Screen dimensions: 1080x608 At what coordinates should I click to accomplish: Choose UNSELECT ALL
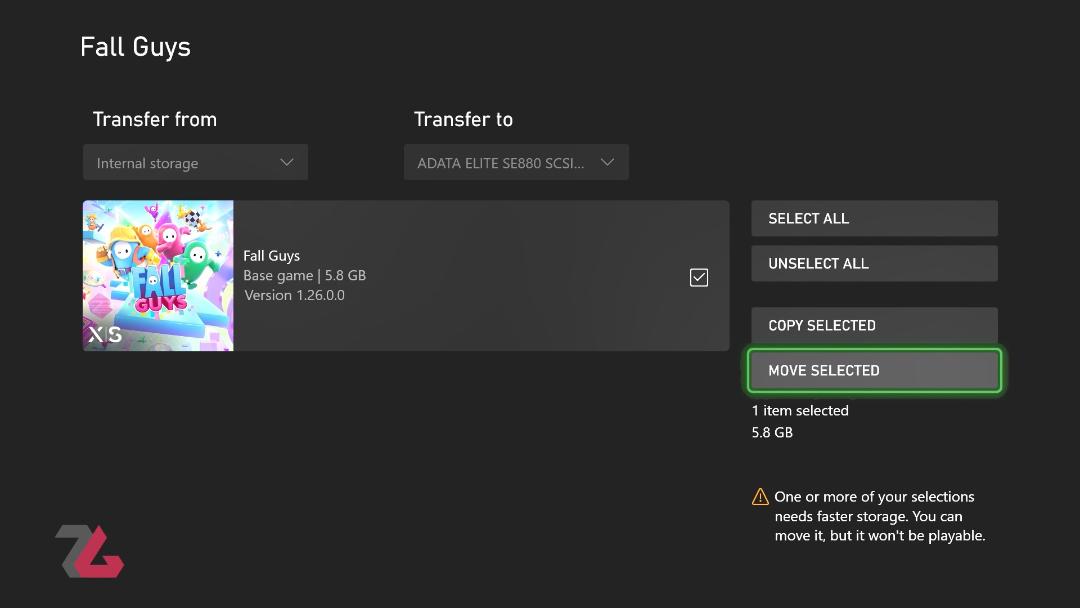click(874, 263)
